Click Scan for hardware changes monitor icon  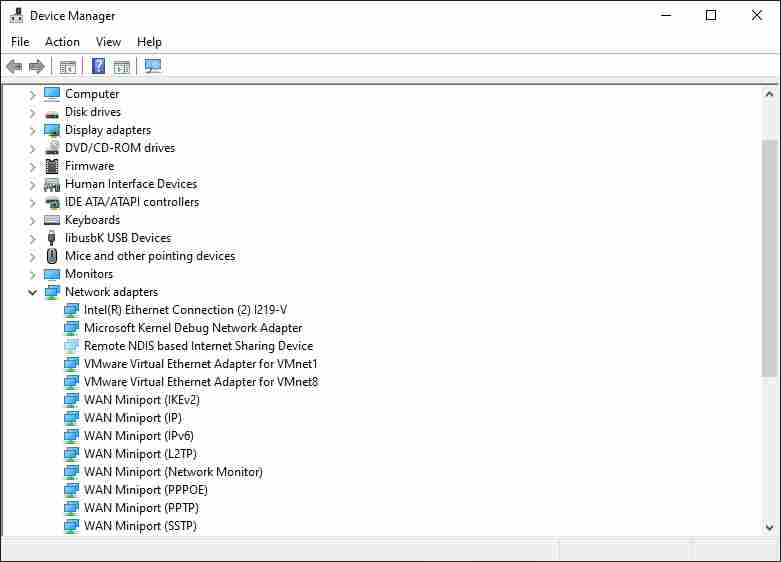tap(153, 66)
